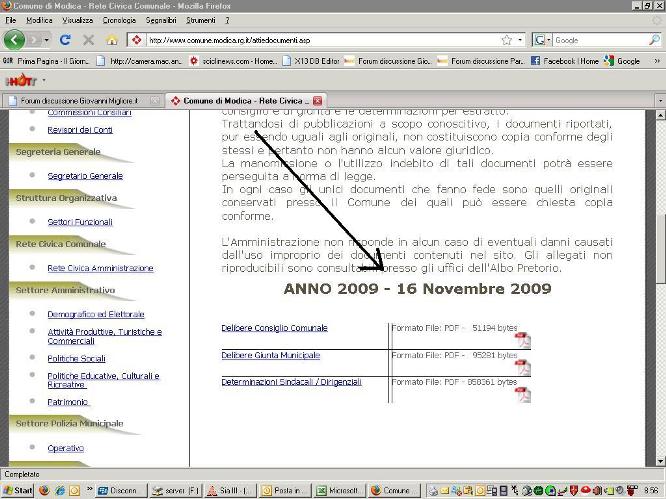The width and height of the screenshot is (666, 499).
Task: Open Politiche Educative, Culturali e Ricreative link
Action: click(103, 380)
